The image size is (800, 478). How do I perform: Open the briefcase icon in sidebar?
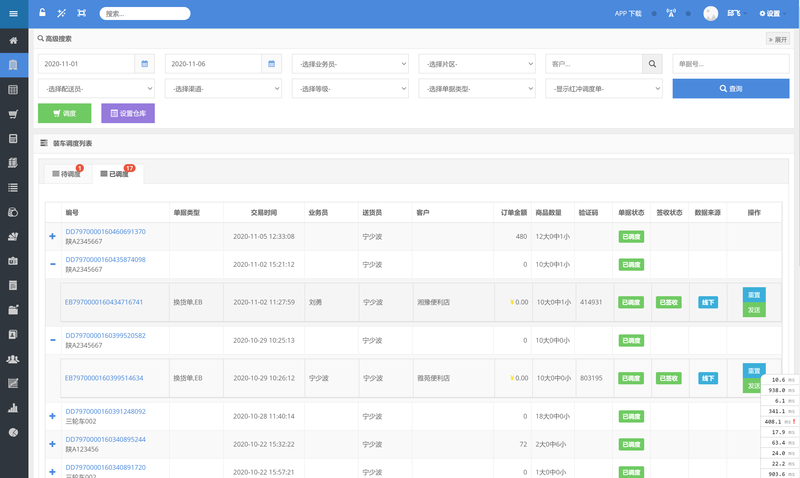tap(14, 261)
